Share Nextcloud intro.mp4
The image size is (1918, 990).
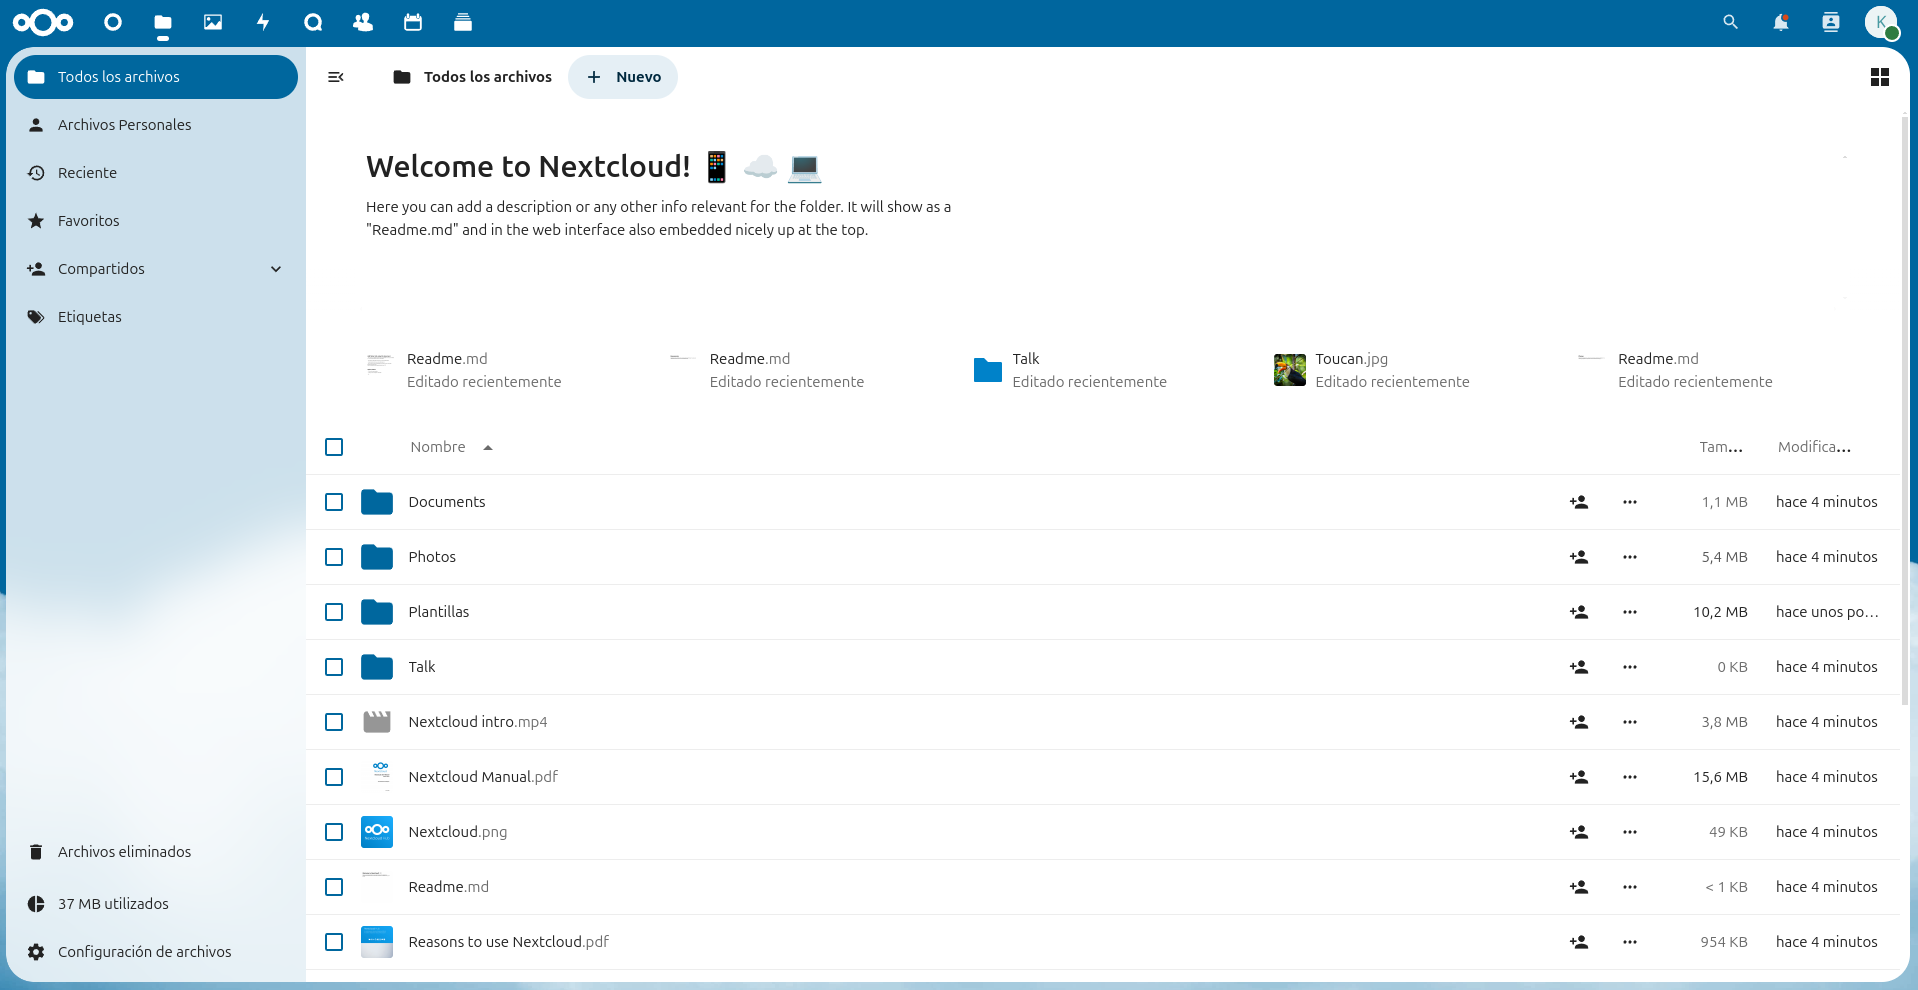coord(1579,722)
